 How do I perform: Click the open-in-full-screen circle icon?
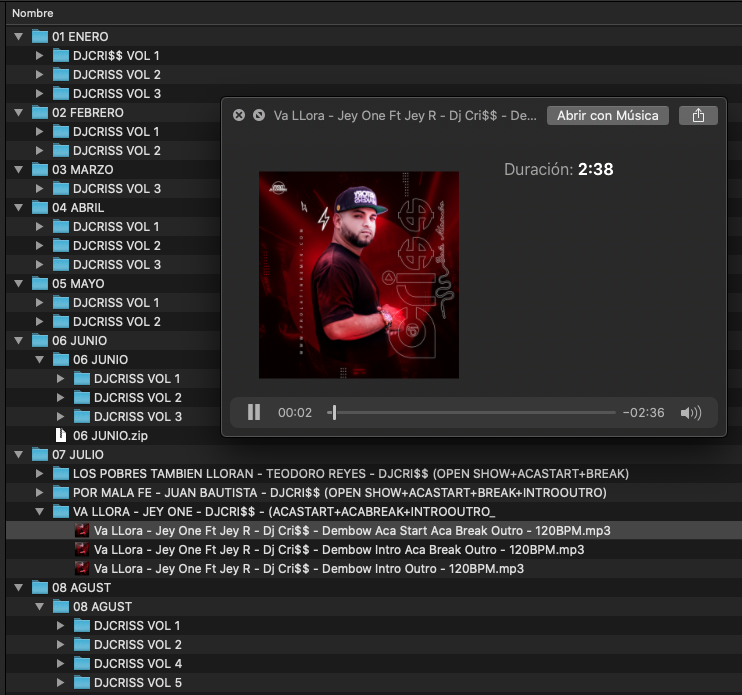pyautogui.click(x=259, y=115)
